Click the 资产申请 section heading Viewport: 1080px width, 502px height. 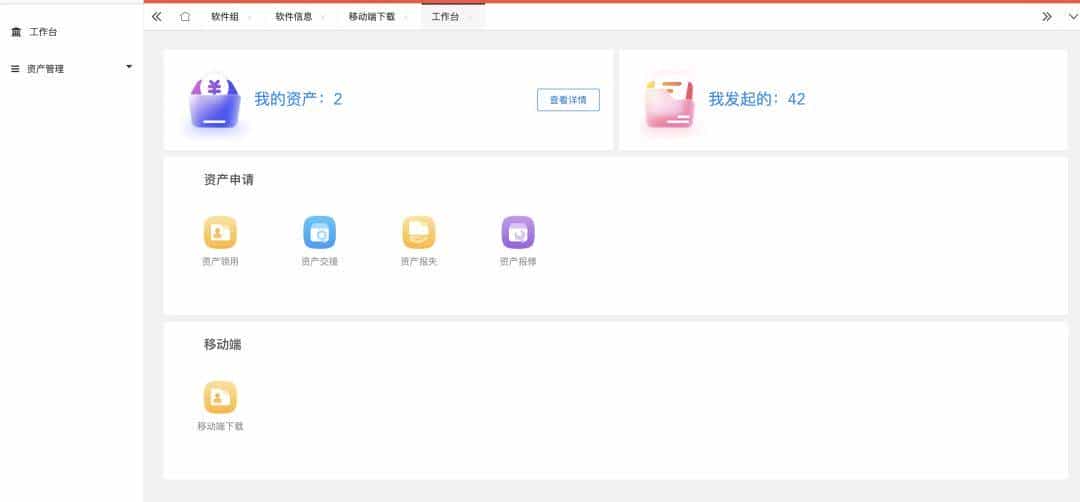click(229, 180)
